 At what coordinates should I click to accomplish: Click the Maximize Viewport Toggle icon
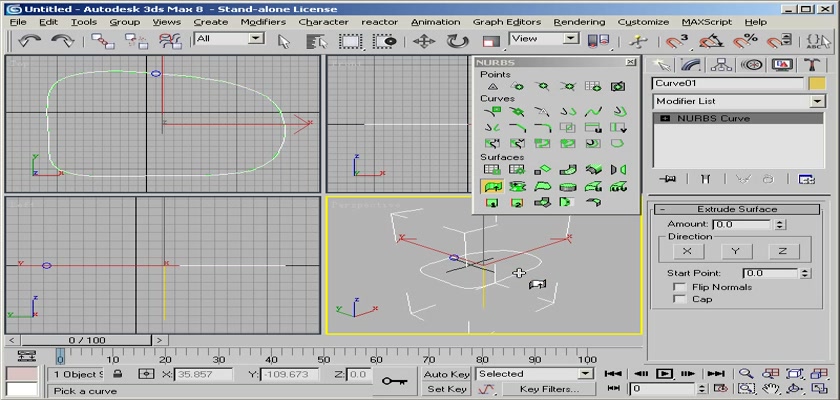[819, 388]
